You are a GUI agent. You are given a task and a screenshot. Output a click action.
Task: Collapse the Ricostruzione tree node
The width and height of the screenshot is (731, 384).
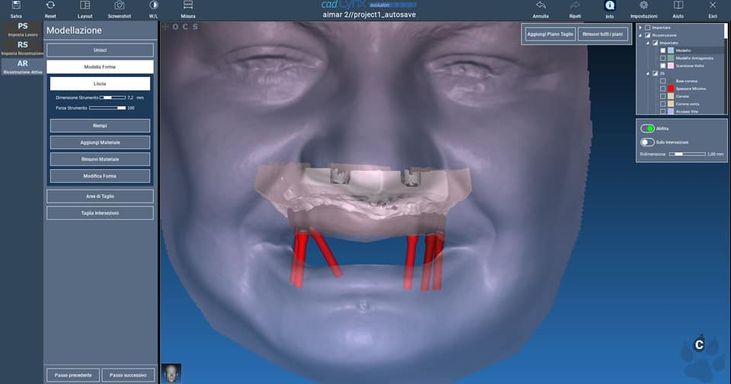(x=640, y=35)
